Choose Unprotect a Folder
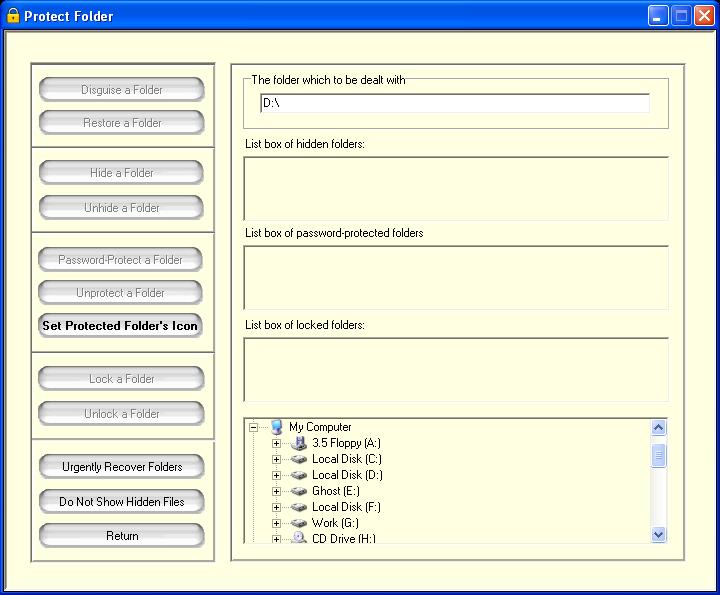The image size is (720, 595). [120, 293]
